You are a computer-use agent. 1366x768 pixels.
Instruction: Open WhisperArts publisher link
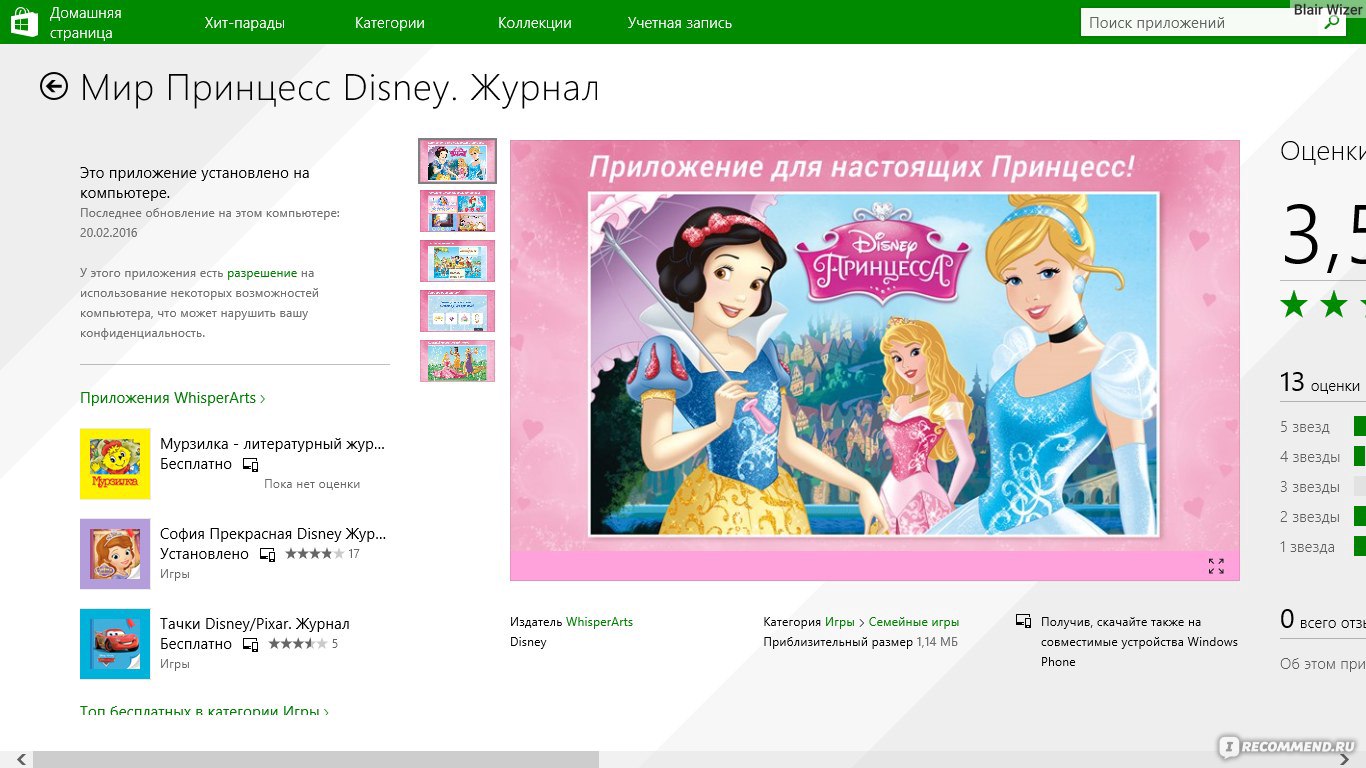[599, 622]
